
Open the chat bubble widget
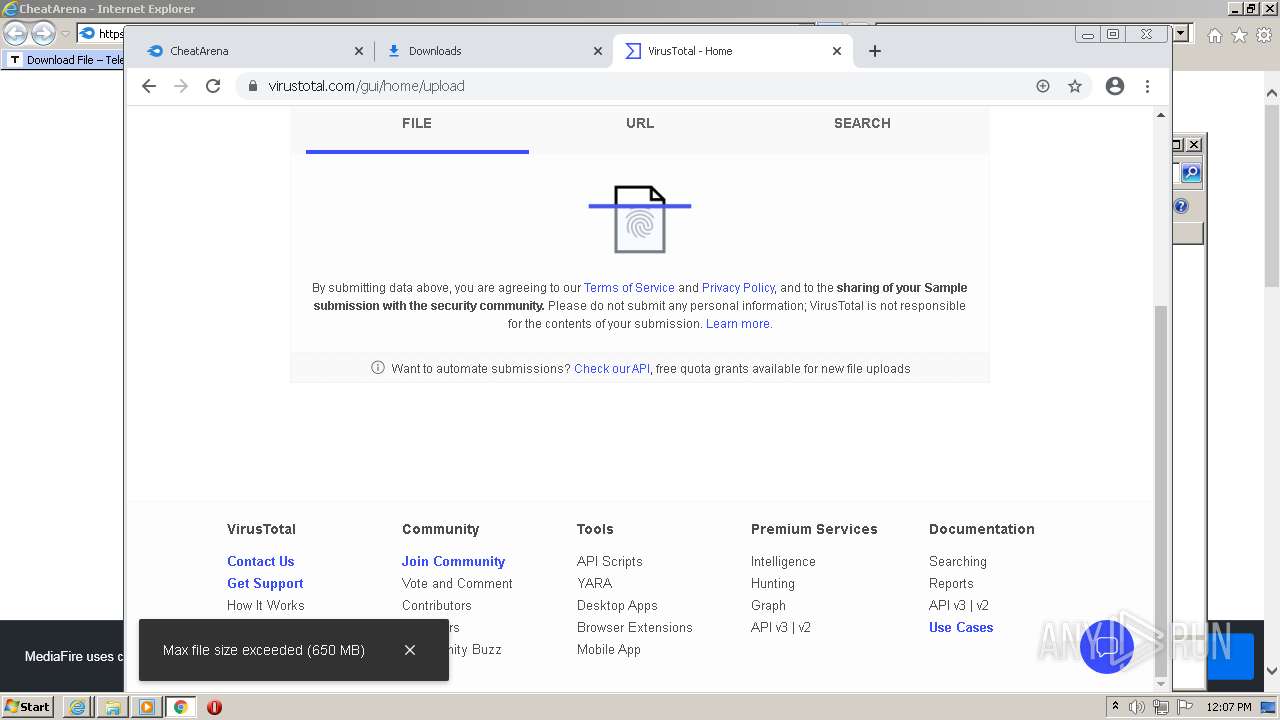[x=1107, y=646]
